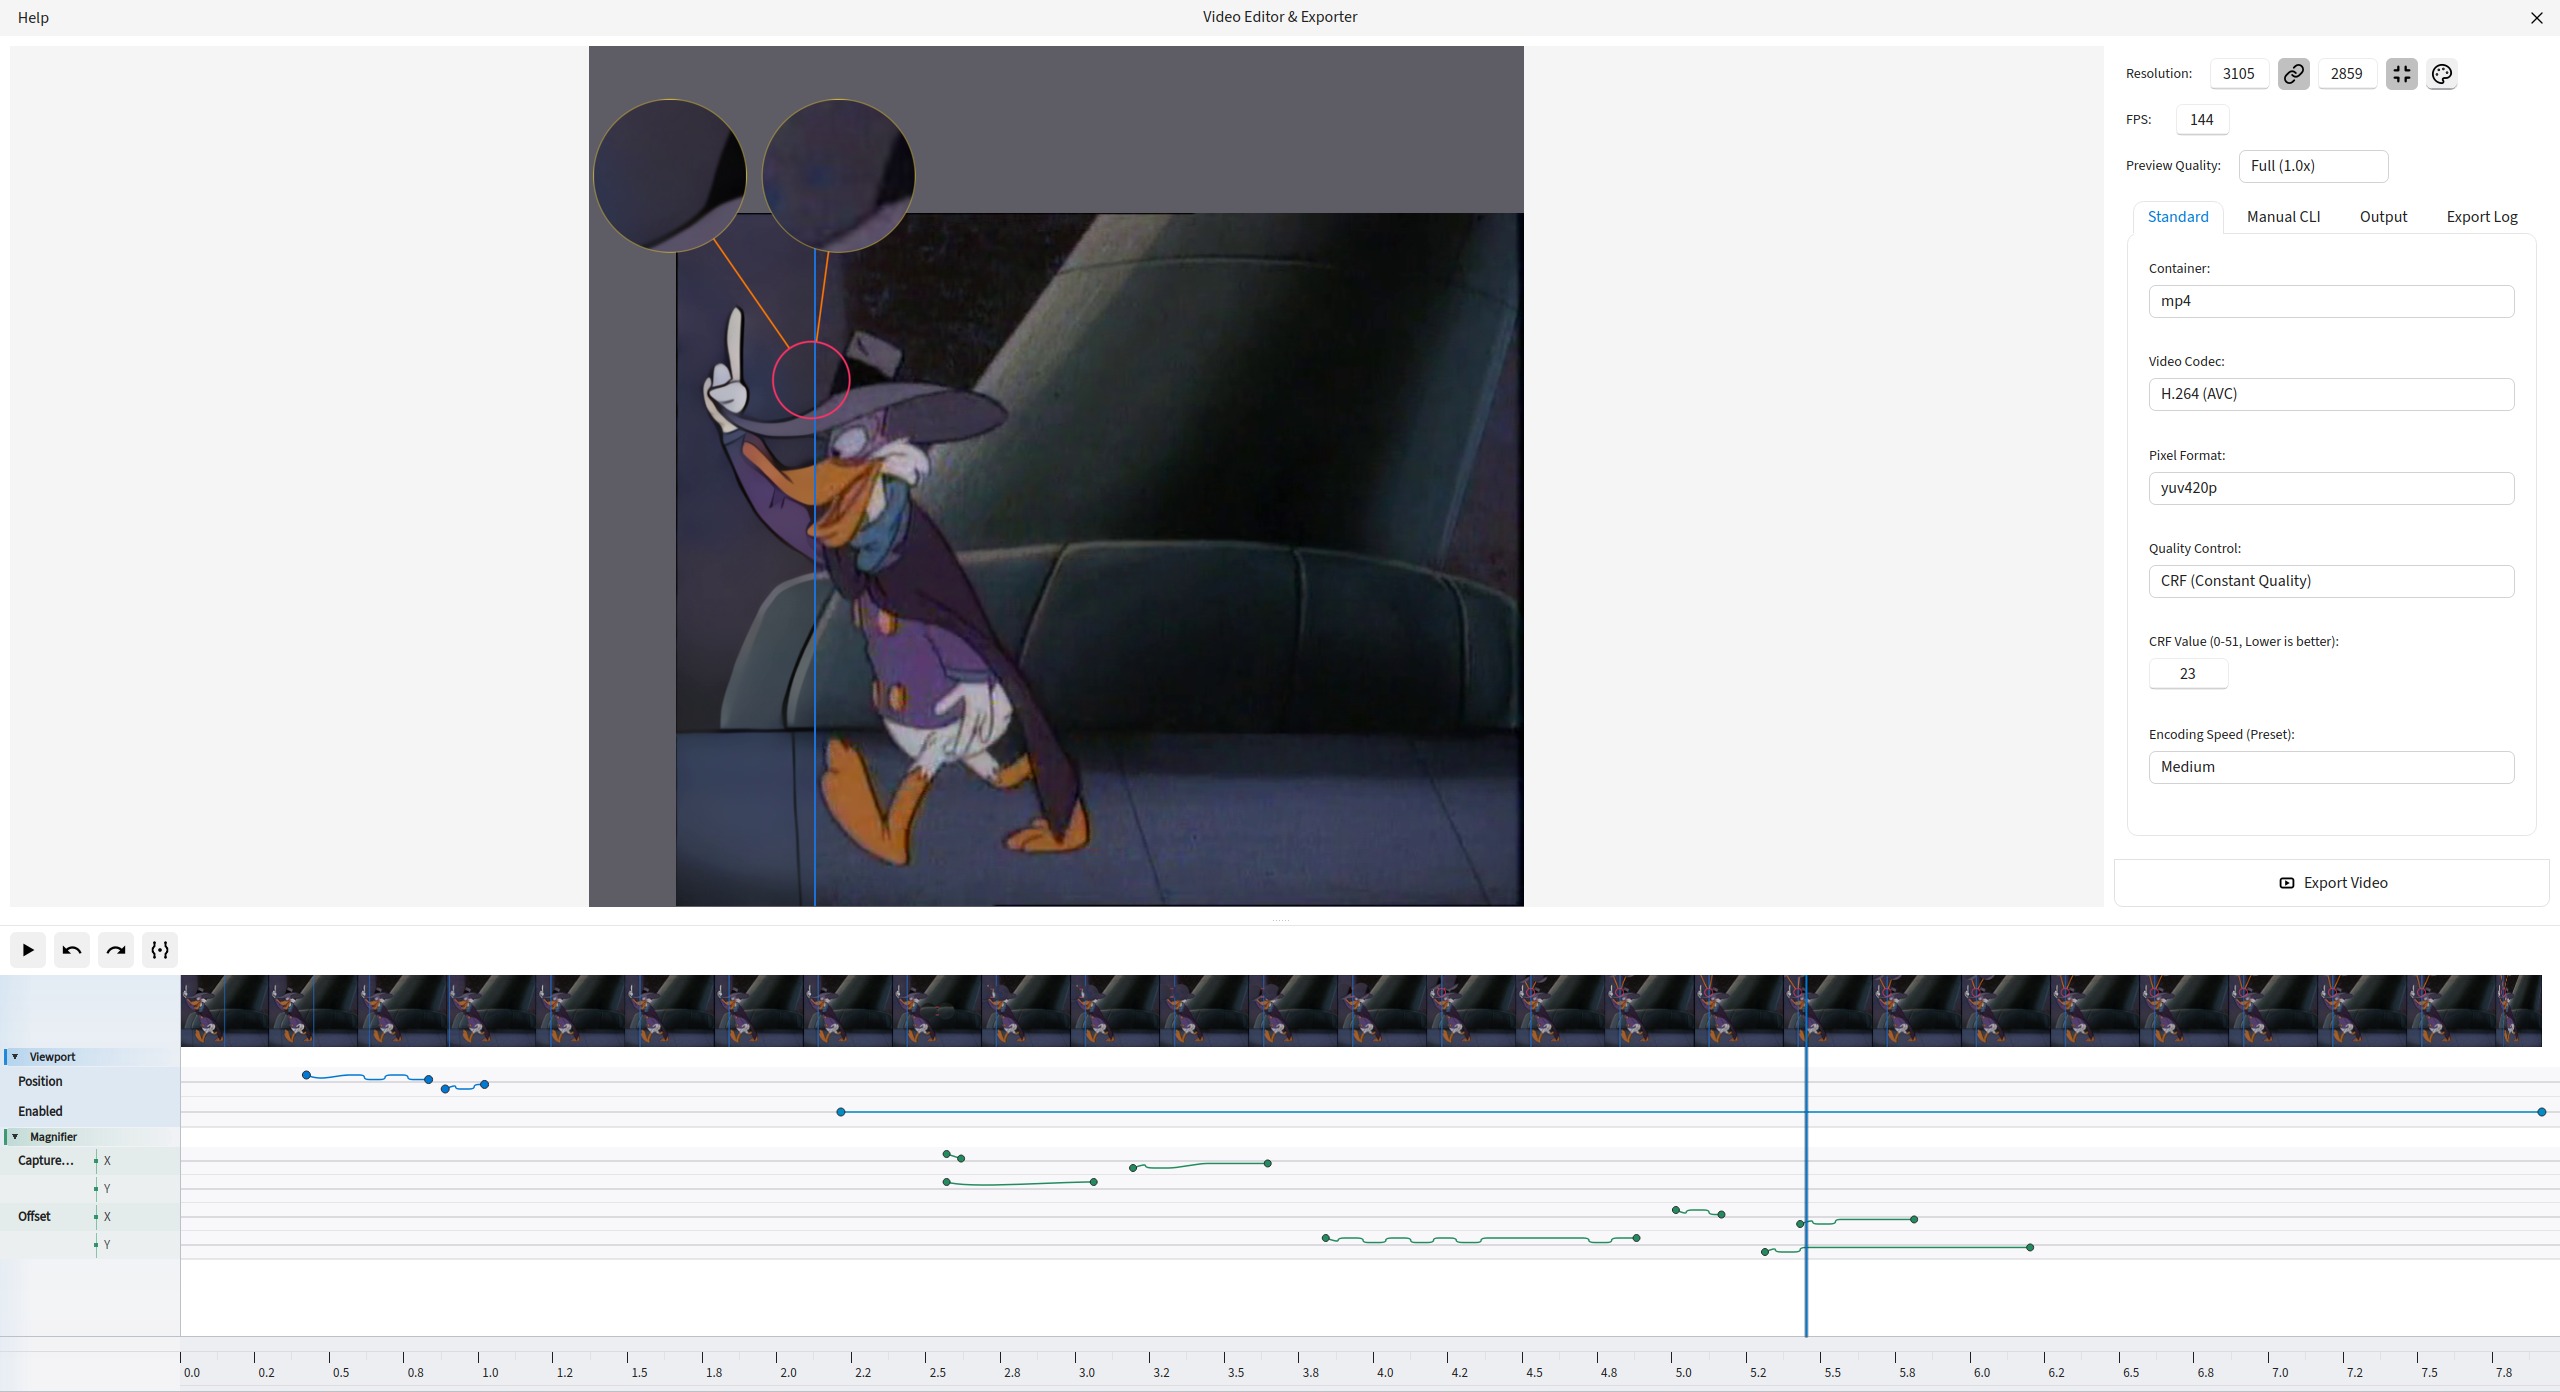The height and width of the screenshot is (1392, 2560).
Task: Select the Offset Y channel
Action: (107, 1245)
